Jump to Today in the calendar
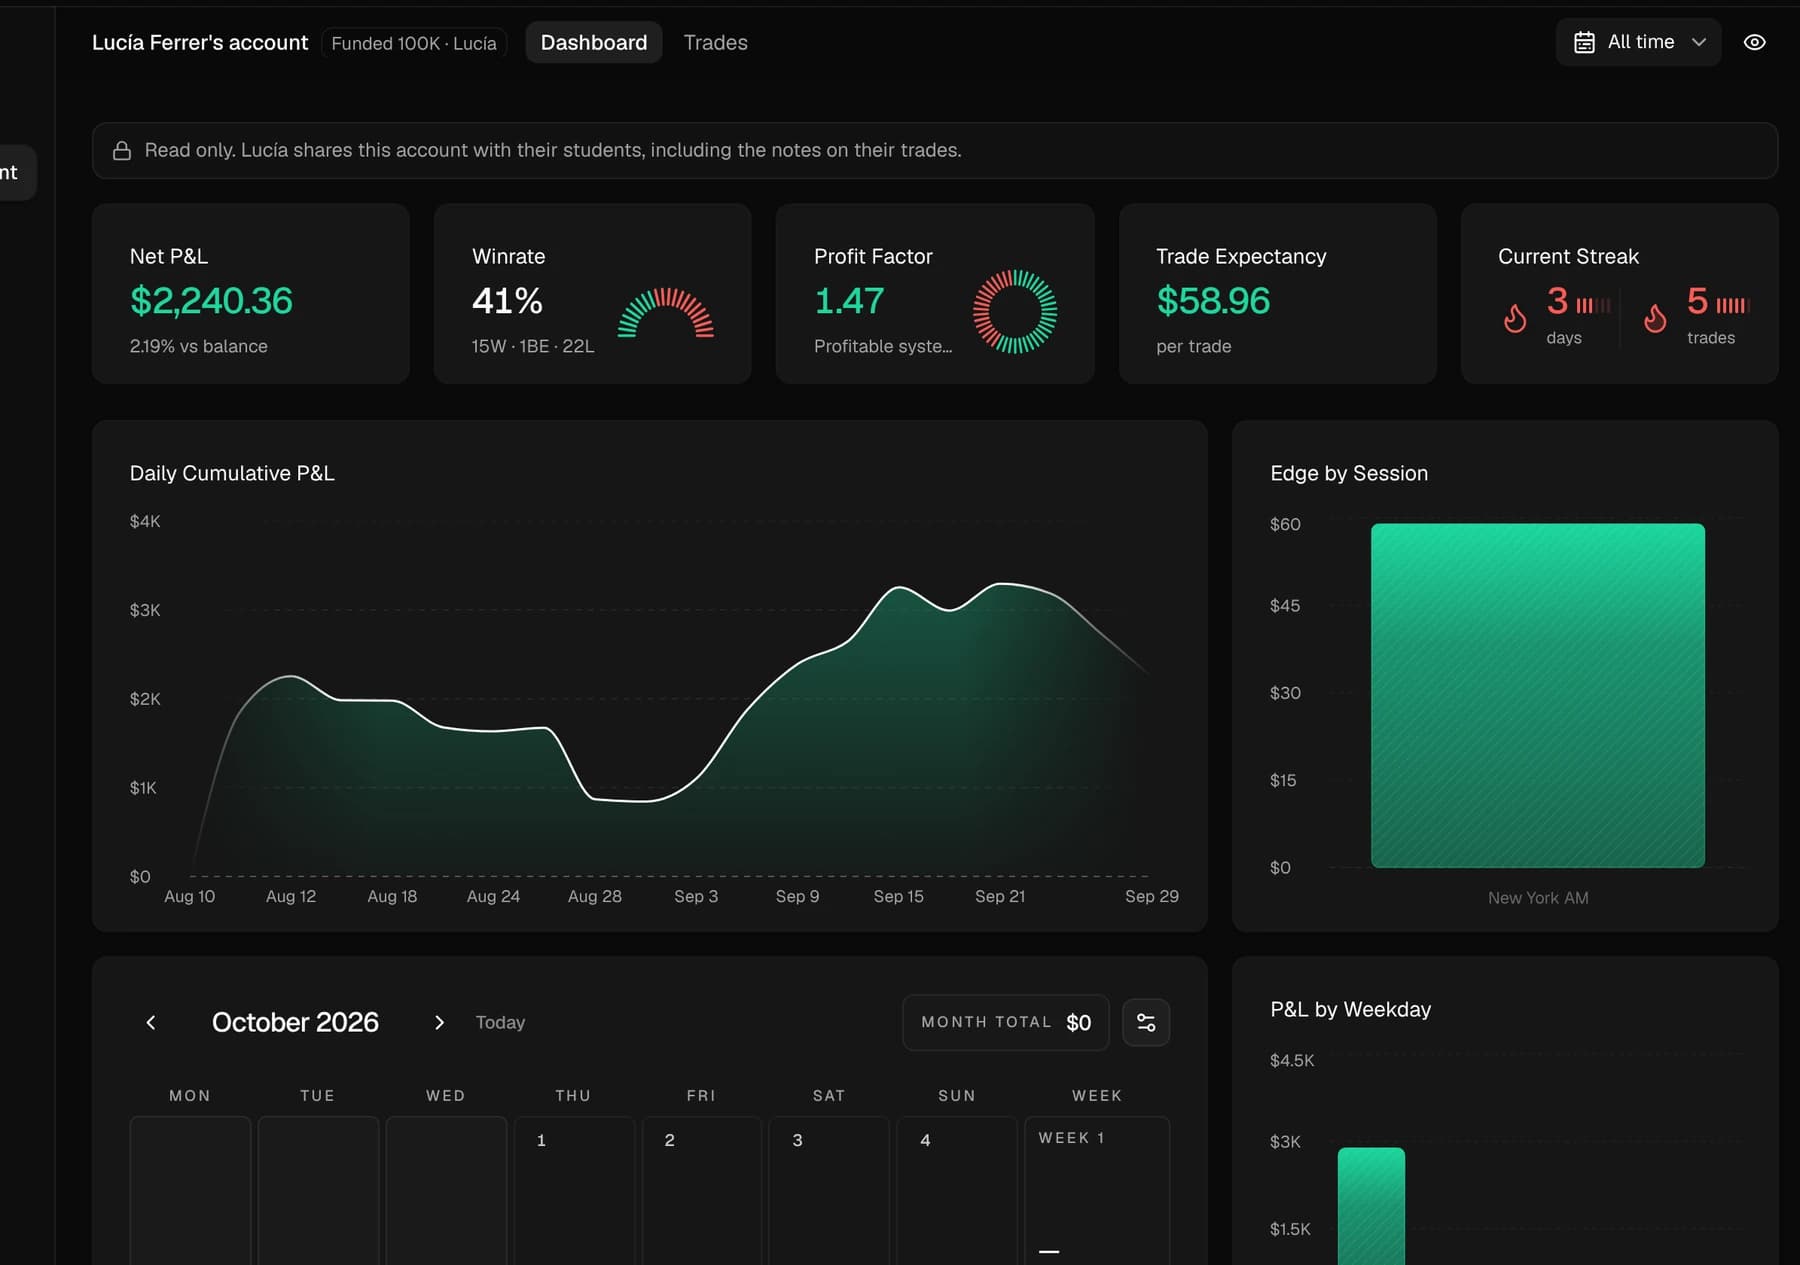The width and height of the screenshot is (1800, 1265). pos(500,1022)
